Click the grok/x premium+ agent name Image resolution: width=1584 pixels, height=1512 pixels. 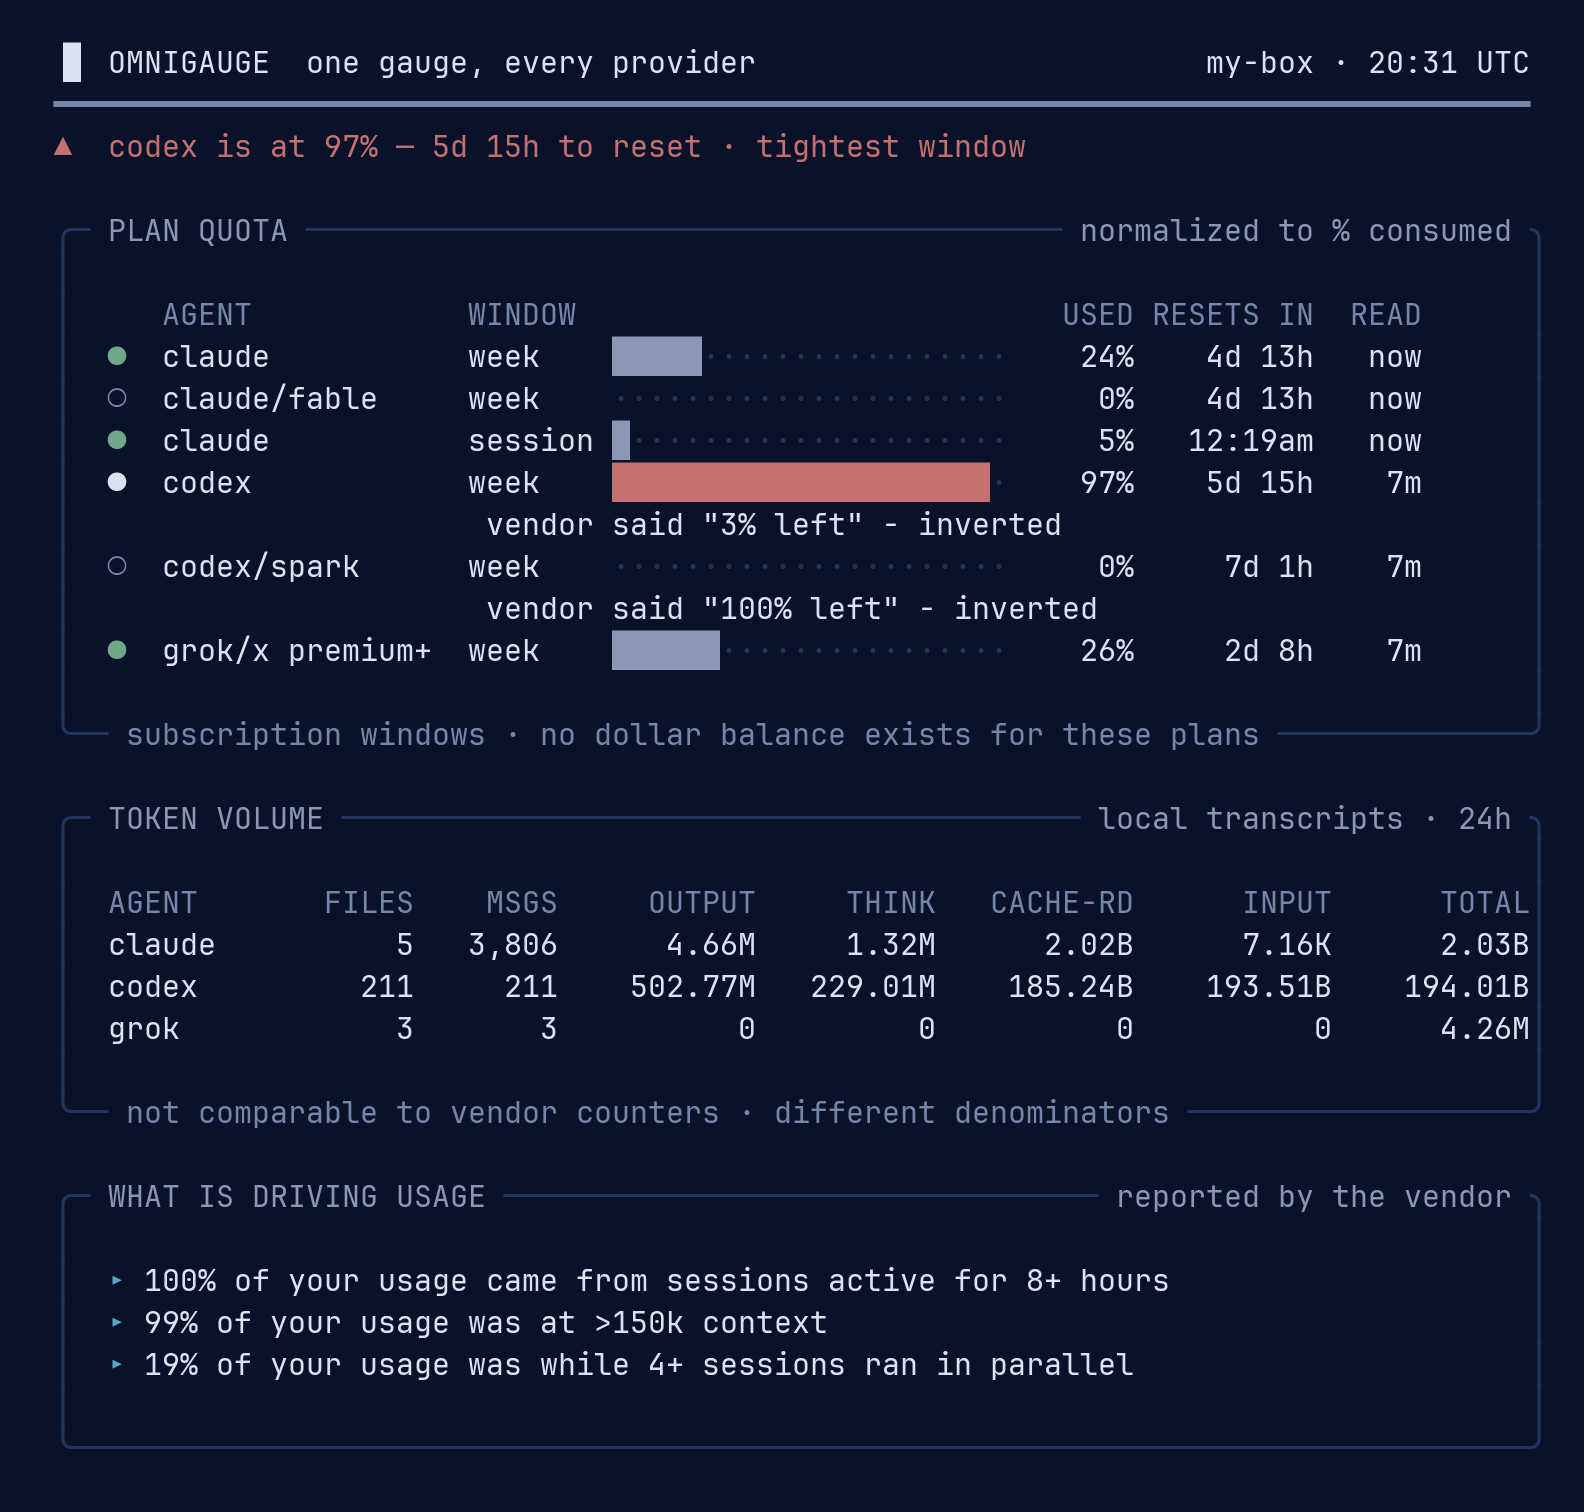pos(297,651)
